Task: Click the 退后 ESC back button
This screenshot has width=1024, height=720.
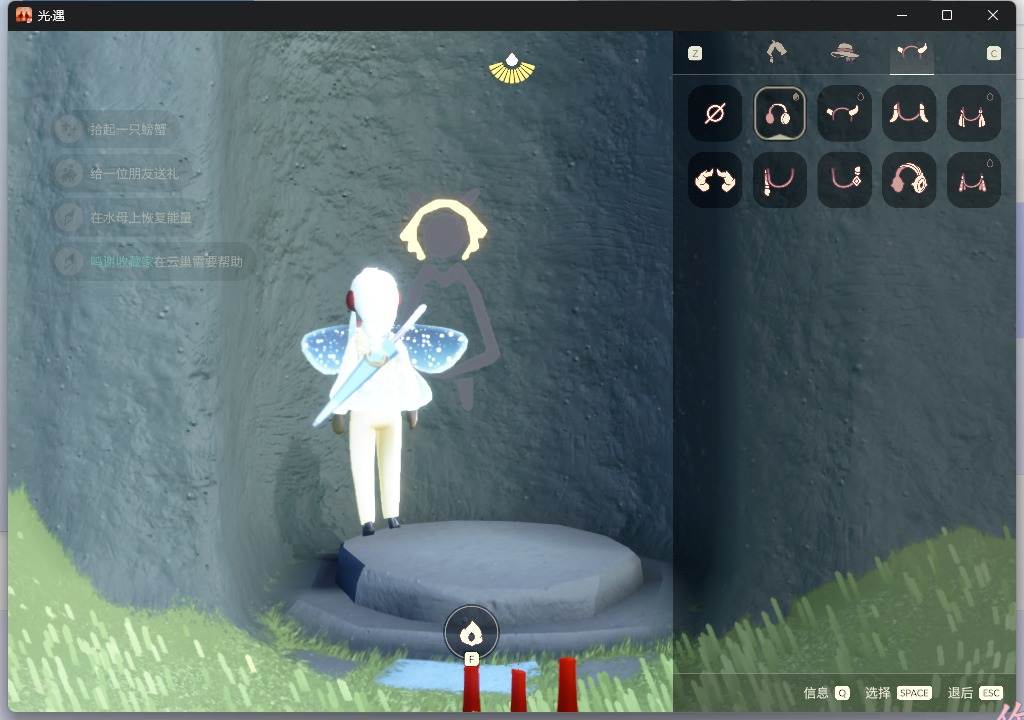Action: (x=975, y=693)
